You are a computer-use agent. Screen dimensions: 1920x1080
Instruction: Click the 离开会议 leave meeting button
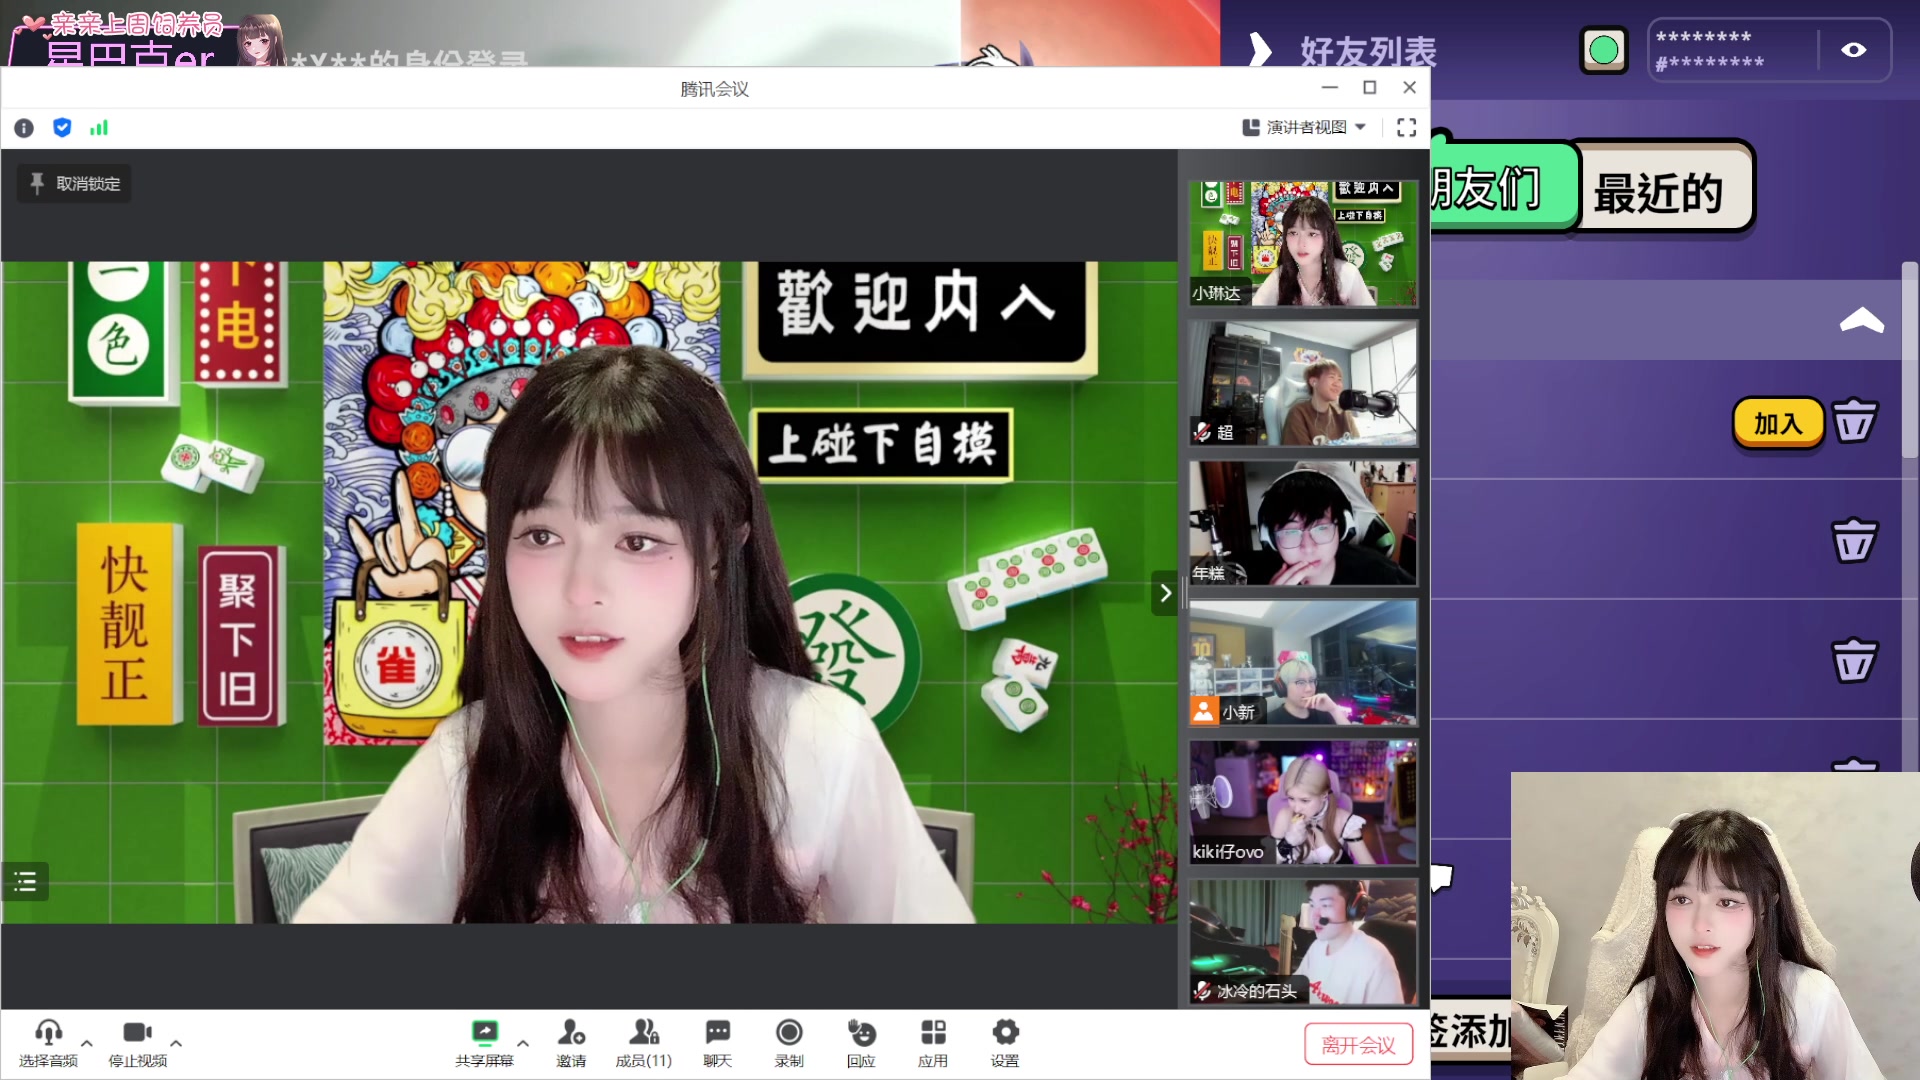click(1358, 1045)
